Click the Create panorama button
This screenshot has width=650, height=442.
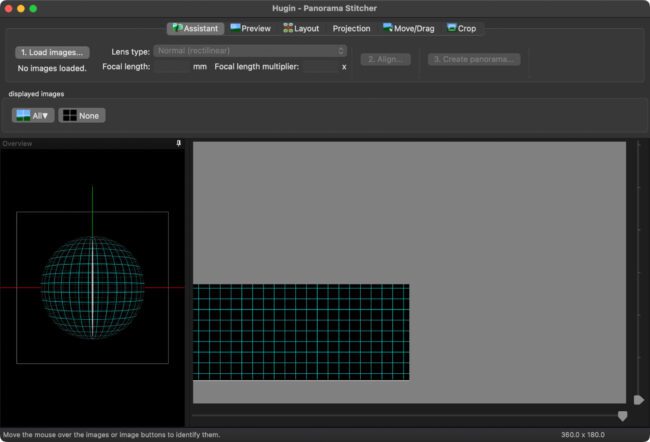coord(474,59)
